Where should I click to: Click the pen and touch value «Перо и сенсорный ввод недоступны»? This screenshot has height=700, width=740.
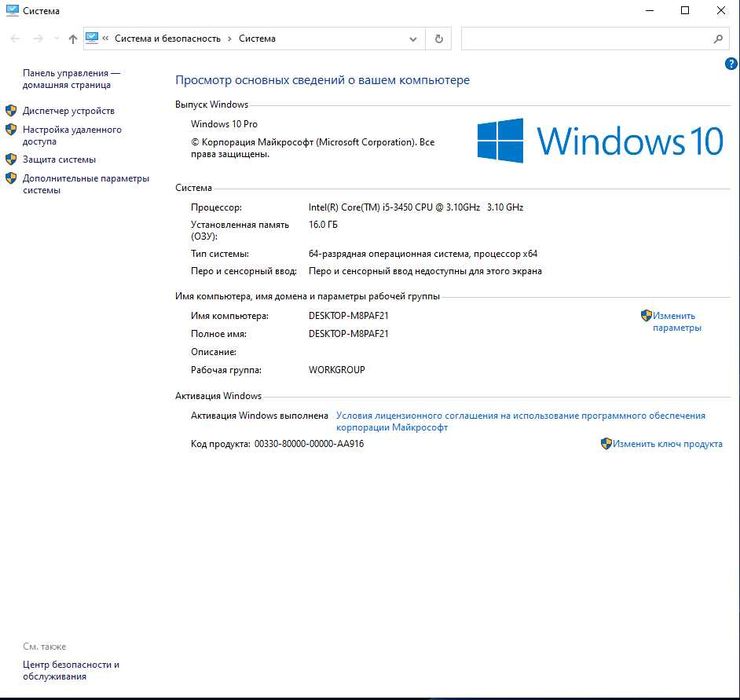coord(425,271)
